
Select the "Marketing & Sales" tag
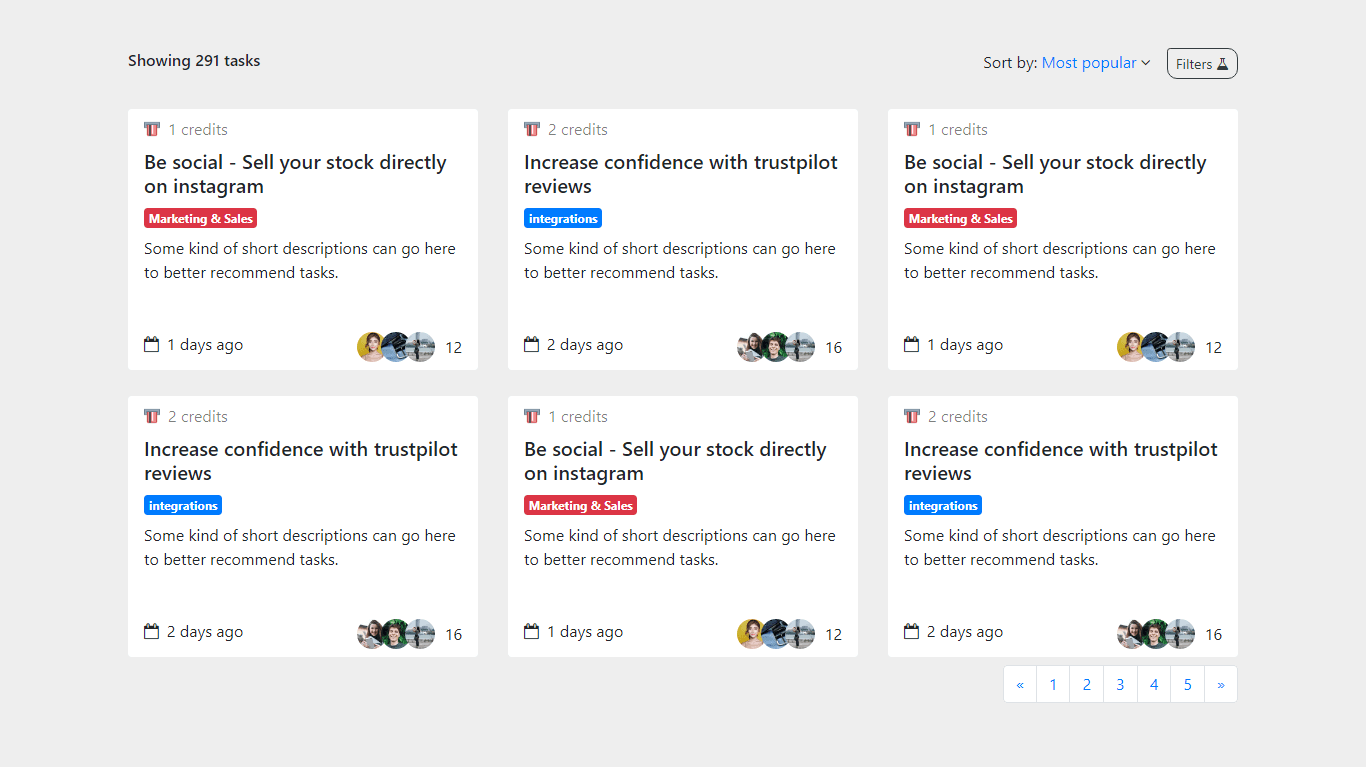200,217
